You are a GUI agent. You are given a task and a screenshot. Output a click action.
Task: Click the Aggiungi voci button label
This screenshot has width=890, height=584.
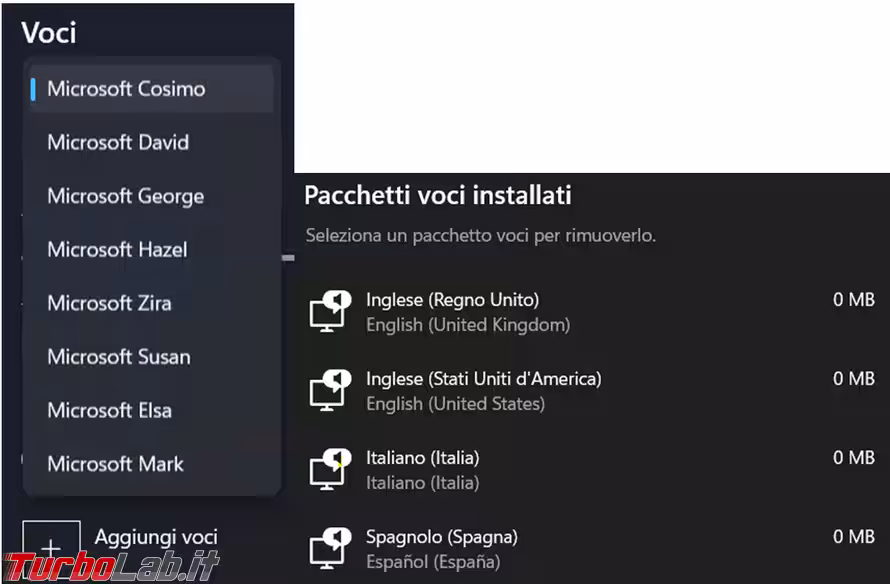point(156,537)
